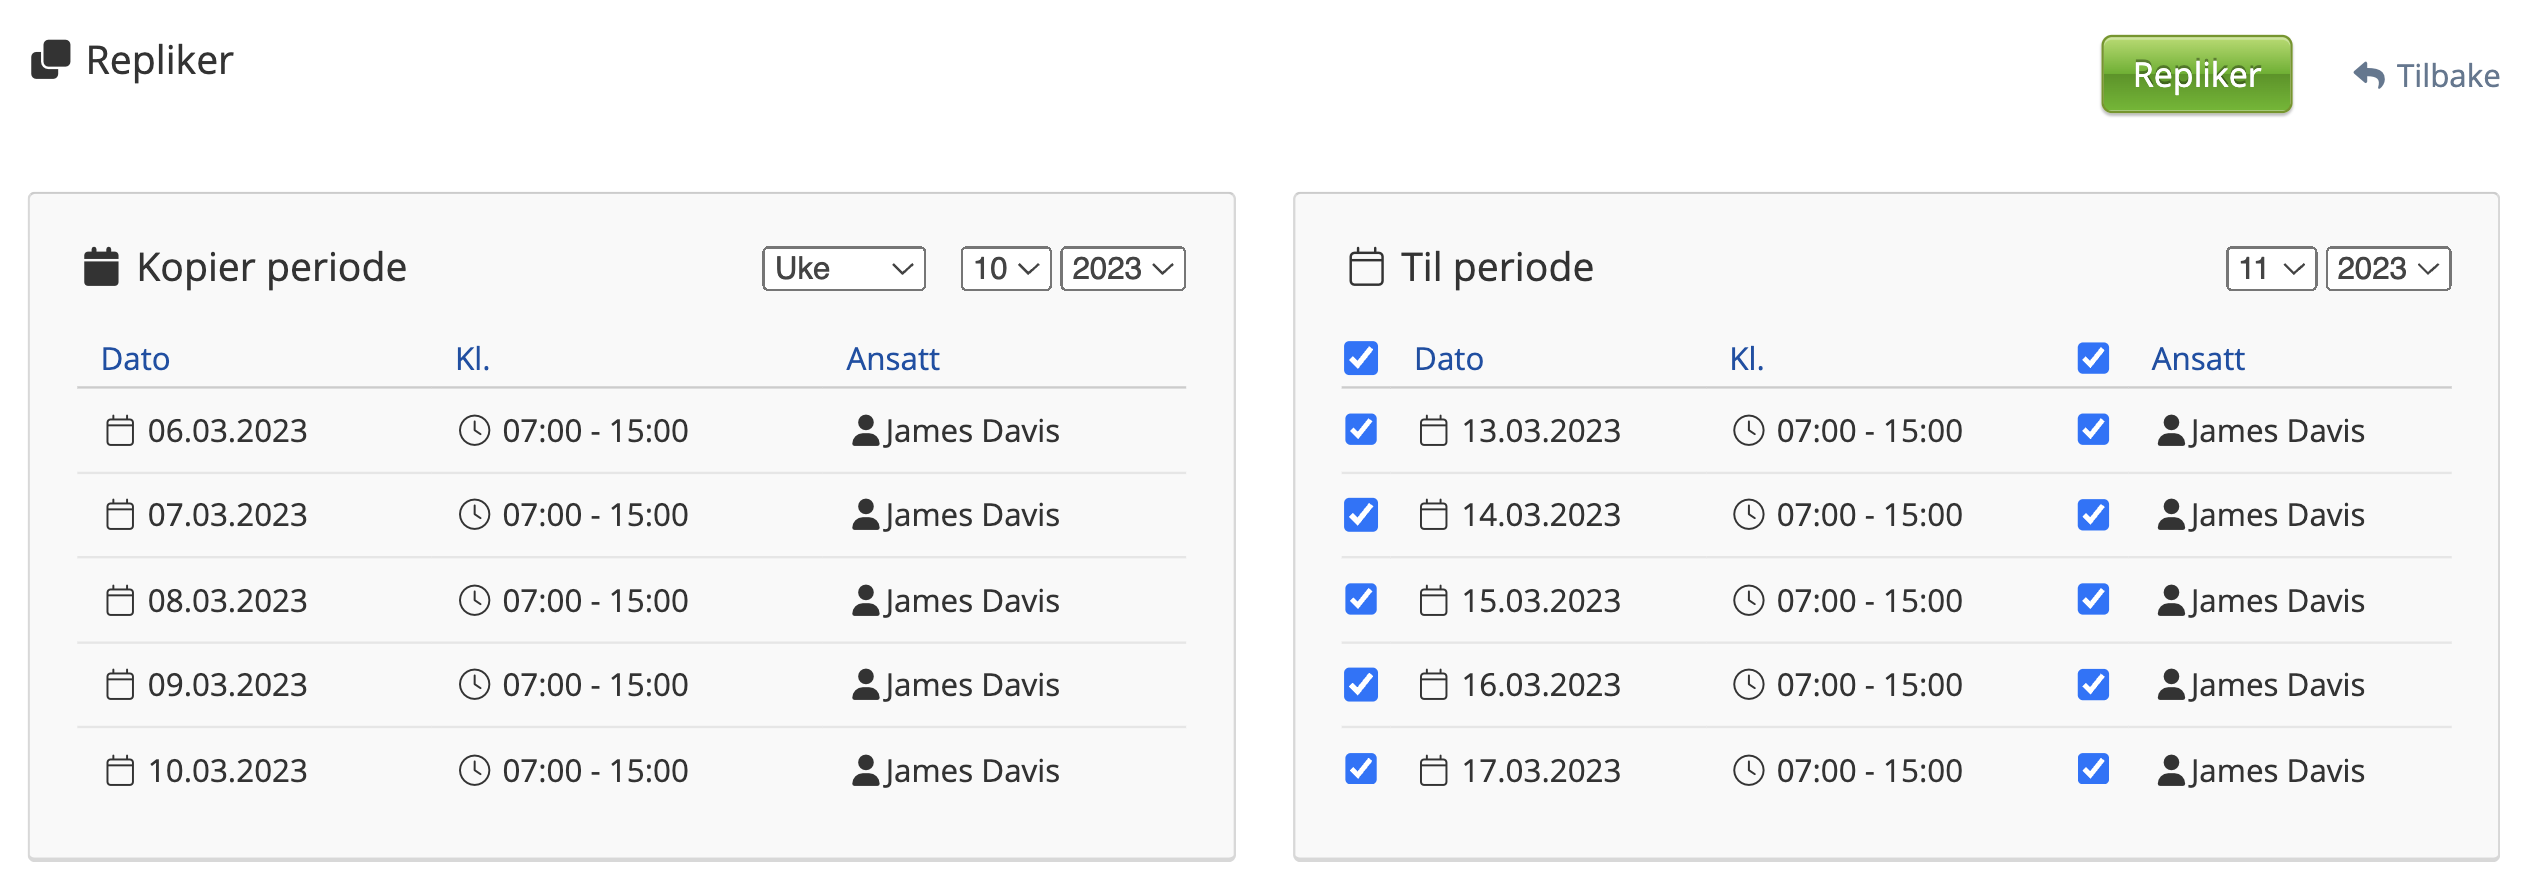Screen dimensions: 2530x884
Task: Open the target week 11 dropdown
Action: point(2270,268)
